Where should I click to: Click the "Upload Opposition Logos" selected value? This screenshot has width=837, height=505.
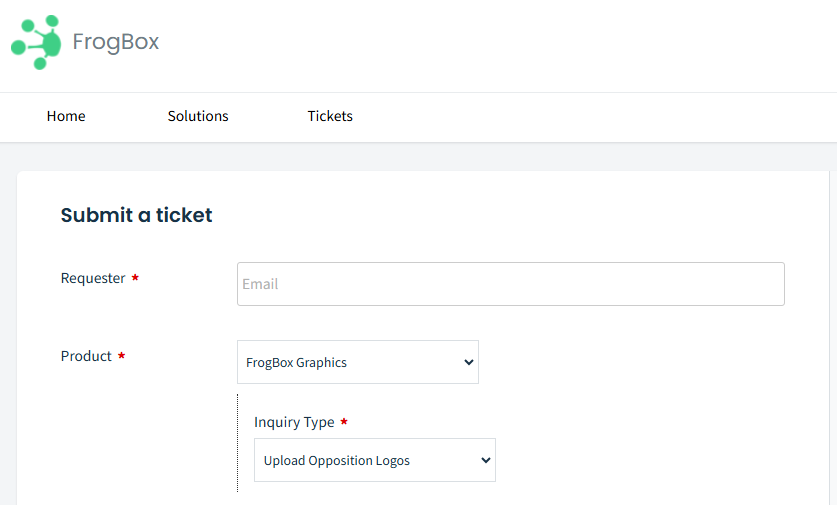[x=337, y=461]
